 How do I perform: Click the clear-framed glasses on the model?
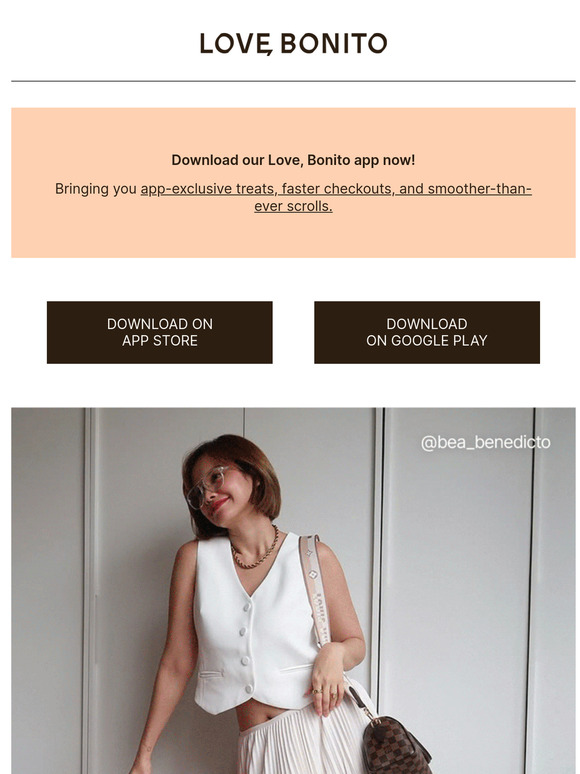(x=207, y=485)
